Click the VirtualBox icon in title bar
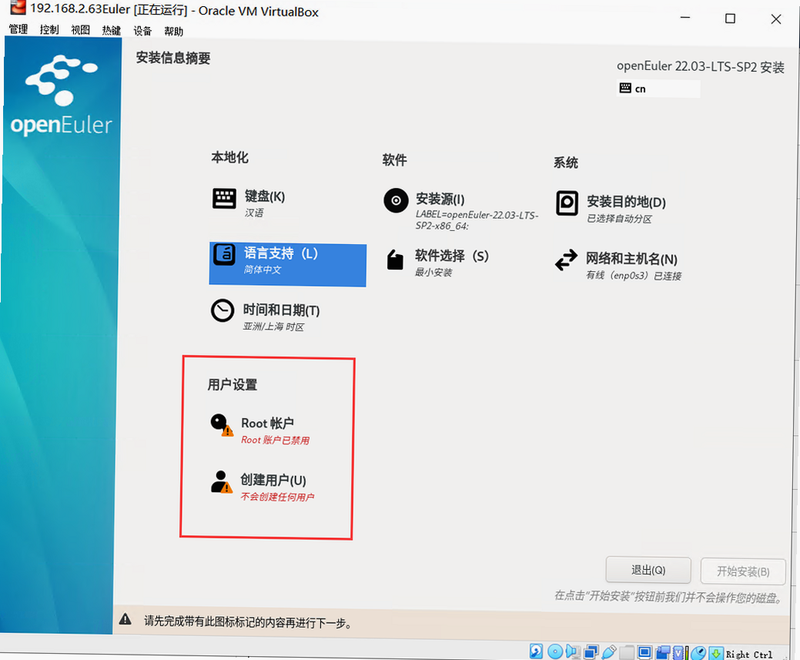 click(18, 7)
